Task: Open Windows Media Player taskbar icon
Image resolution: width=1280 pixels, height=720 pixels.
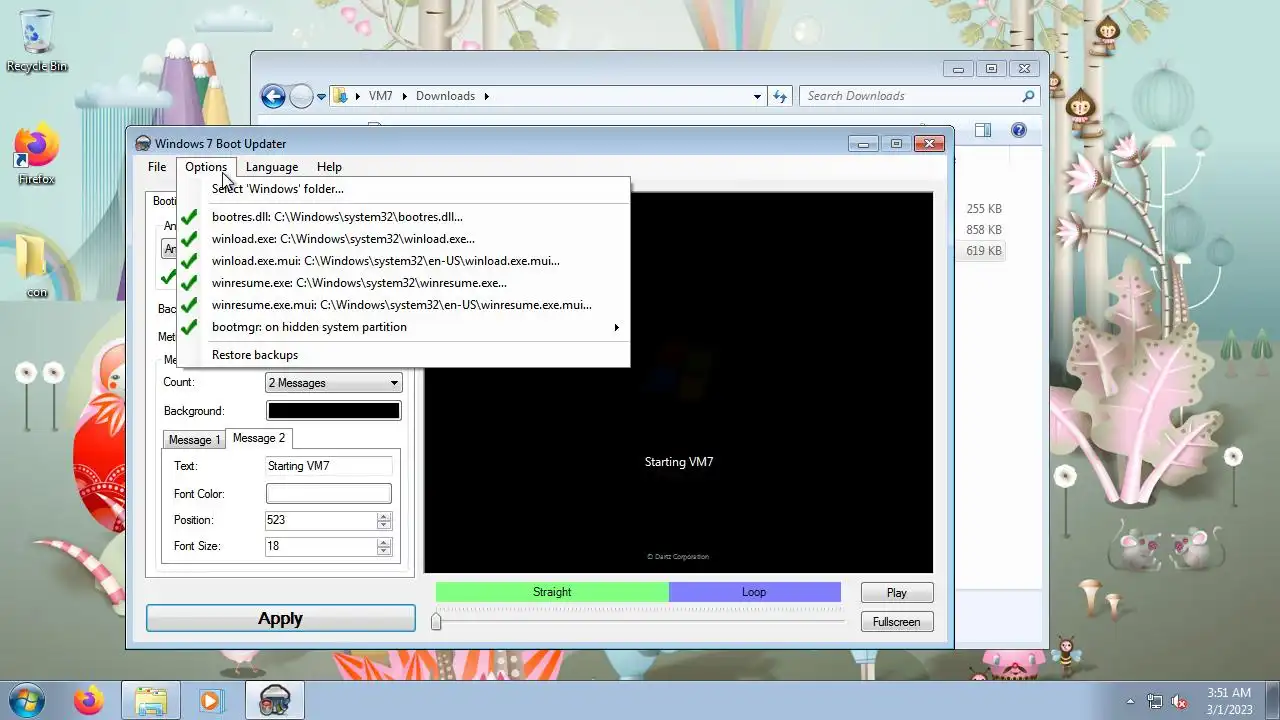Action: pos(211,700)
